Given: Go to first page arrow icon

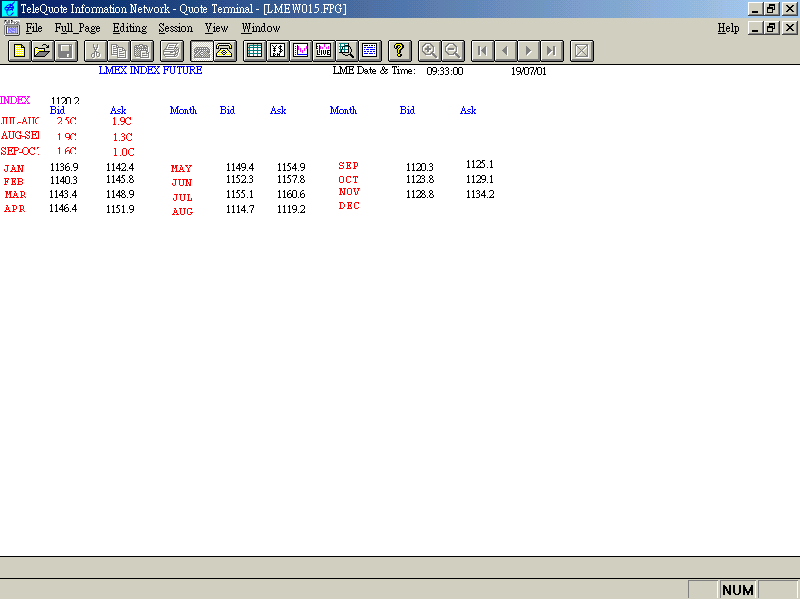Looking at the screenshot, I should tap(482, 51).
